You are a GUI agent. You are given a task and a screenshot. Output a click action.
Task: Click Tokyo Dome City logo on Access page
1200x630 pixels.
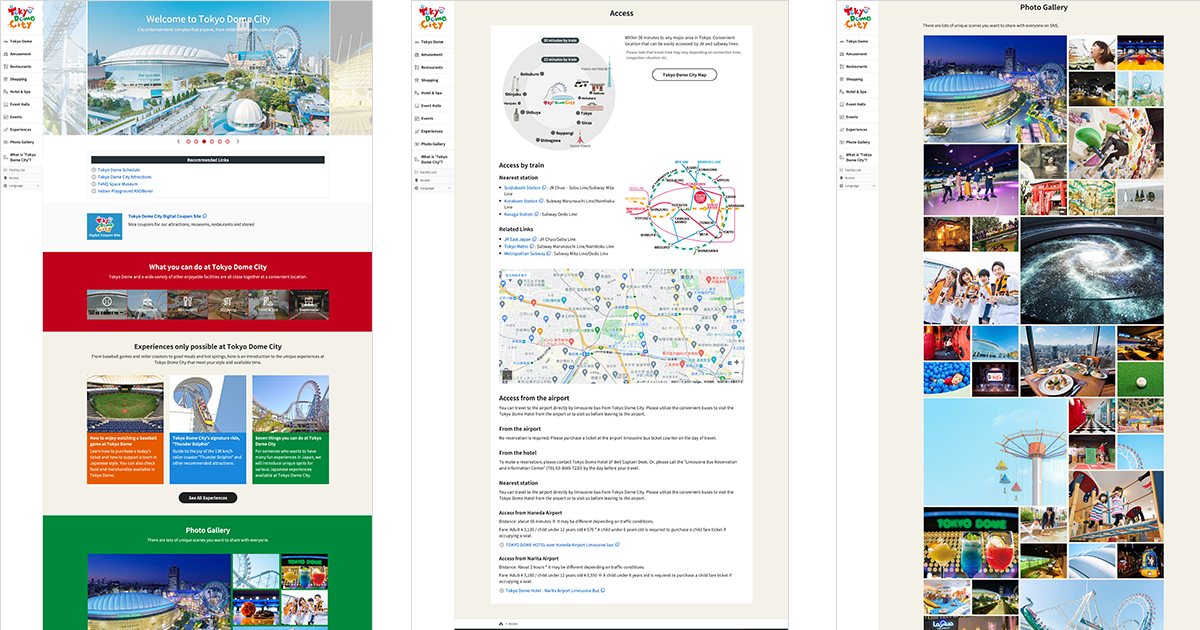[x=432, y=17]
